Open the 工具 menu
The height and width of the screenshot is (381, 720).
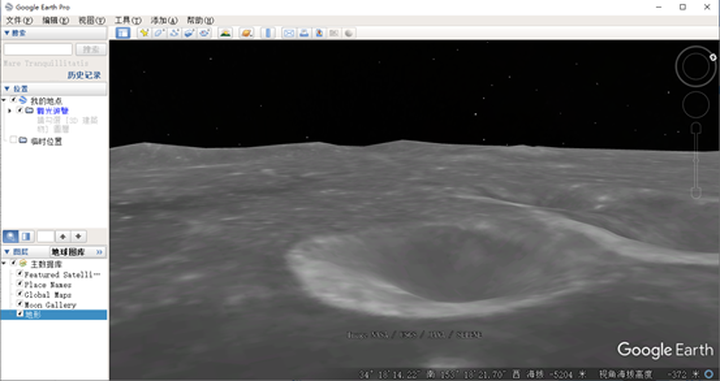pos(128,20)
